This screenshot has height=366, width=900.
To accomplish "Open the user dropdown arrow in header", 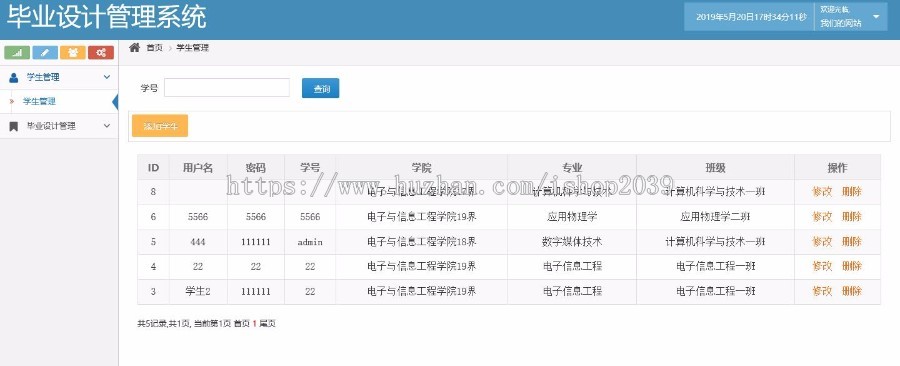I will click(x=876, y=17).
